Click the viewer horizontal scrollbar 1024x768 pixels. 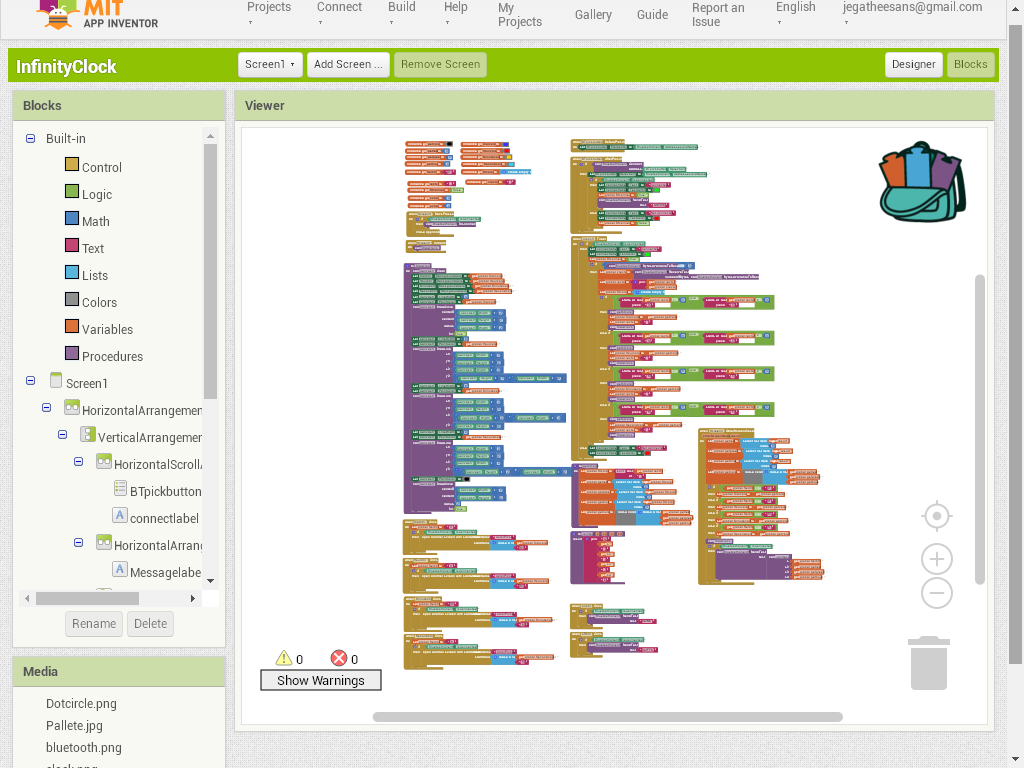(607, 716)
